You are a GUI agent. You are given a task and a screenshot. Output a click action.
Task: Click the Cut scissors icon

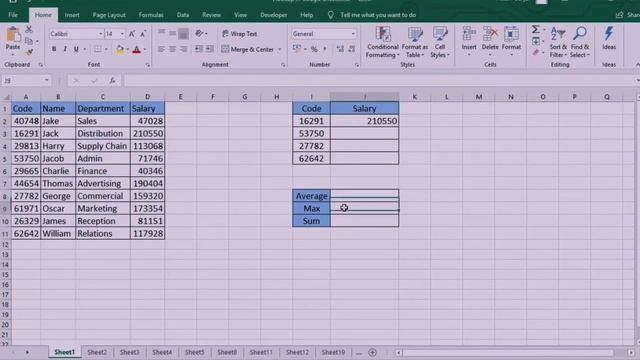click(x=29, y=30)
